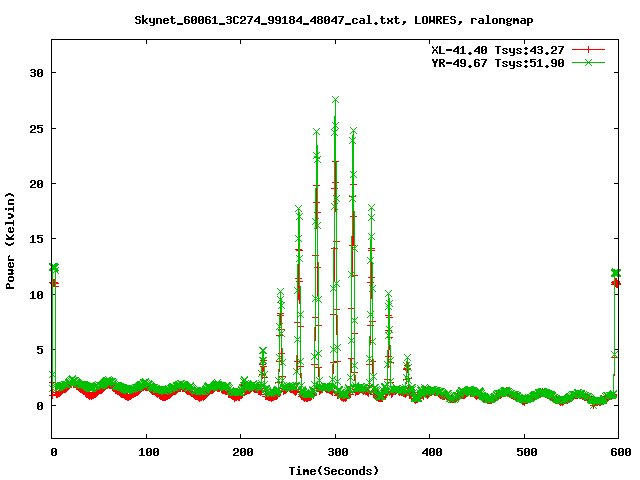640x480 pixels.
Task: Click the Power (Kelvin) y-axis label
Action: pos(10,241)
